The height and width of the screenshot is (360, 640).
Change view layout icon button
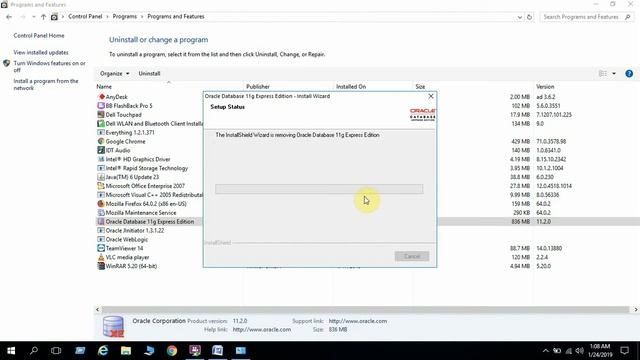coord(603,73)
